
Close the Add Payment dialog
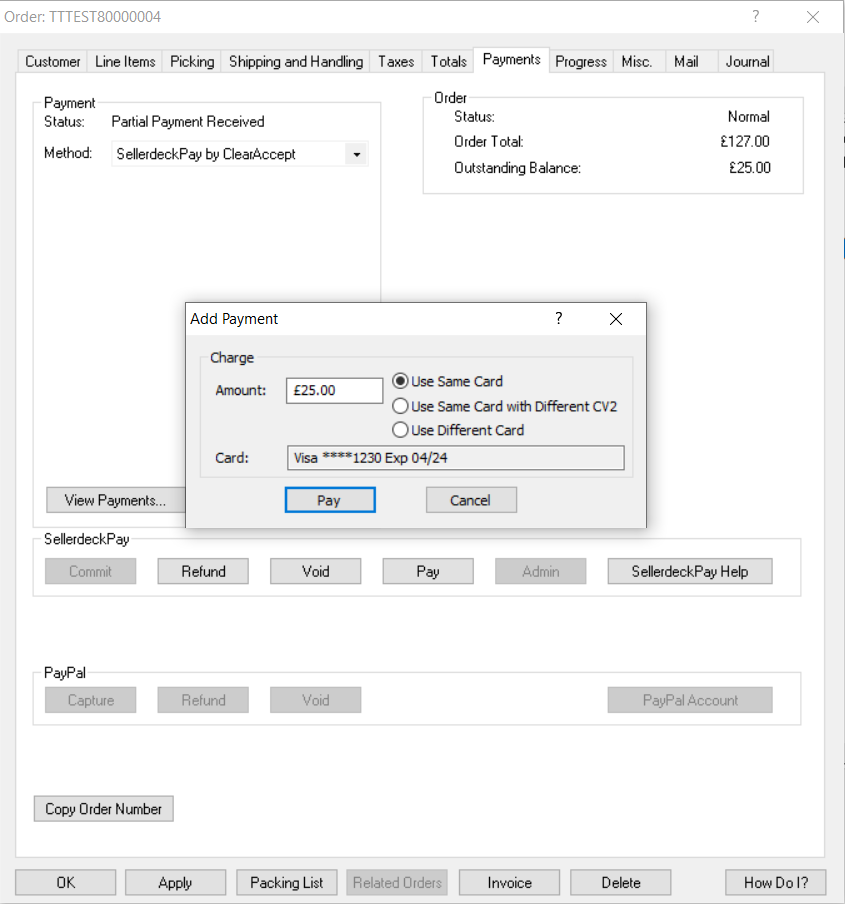point(616,319)
